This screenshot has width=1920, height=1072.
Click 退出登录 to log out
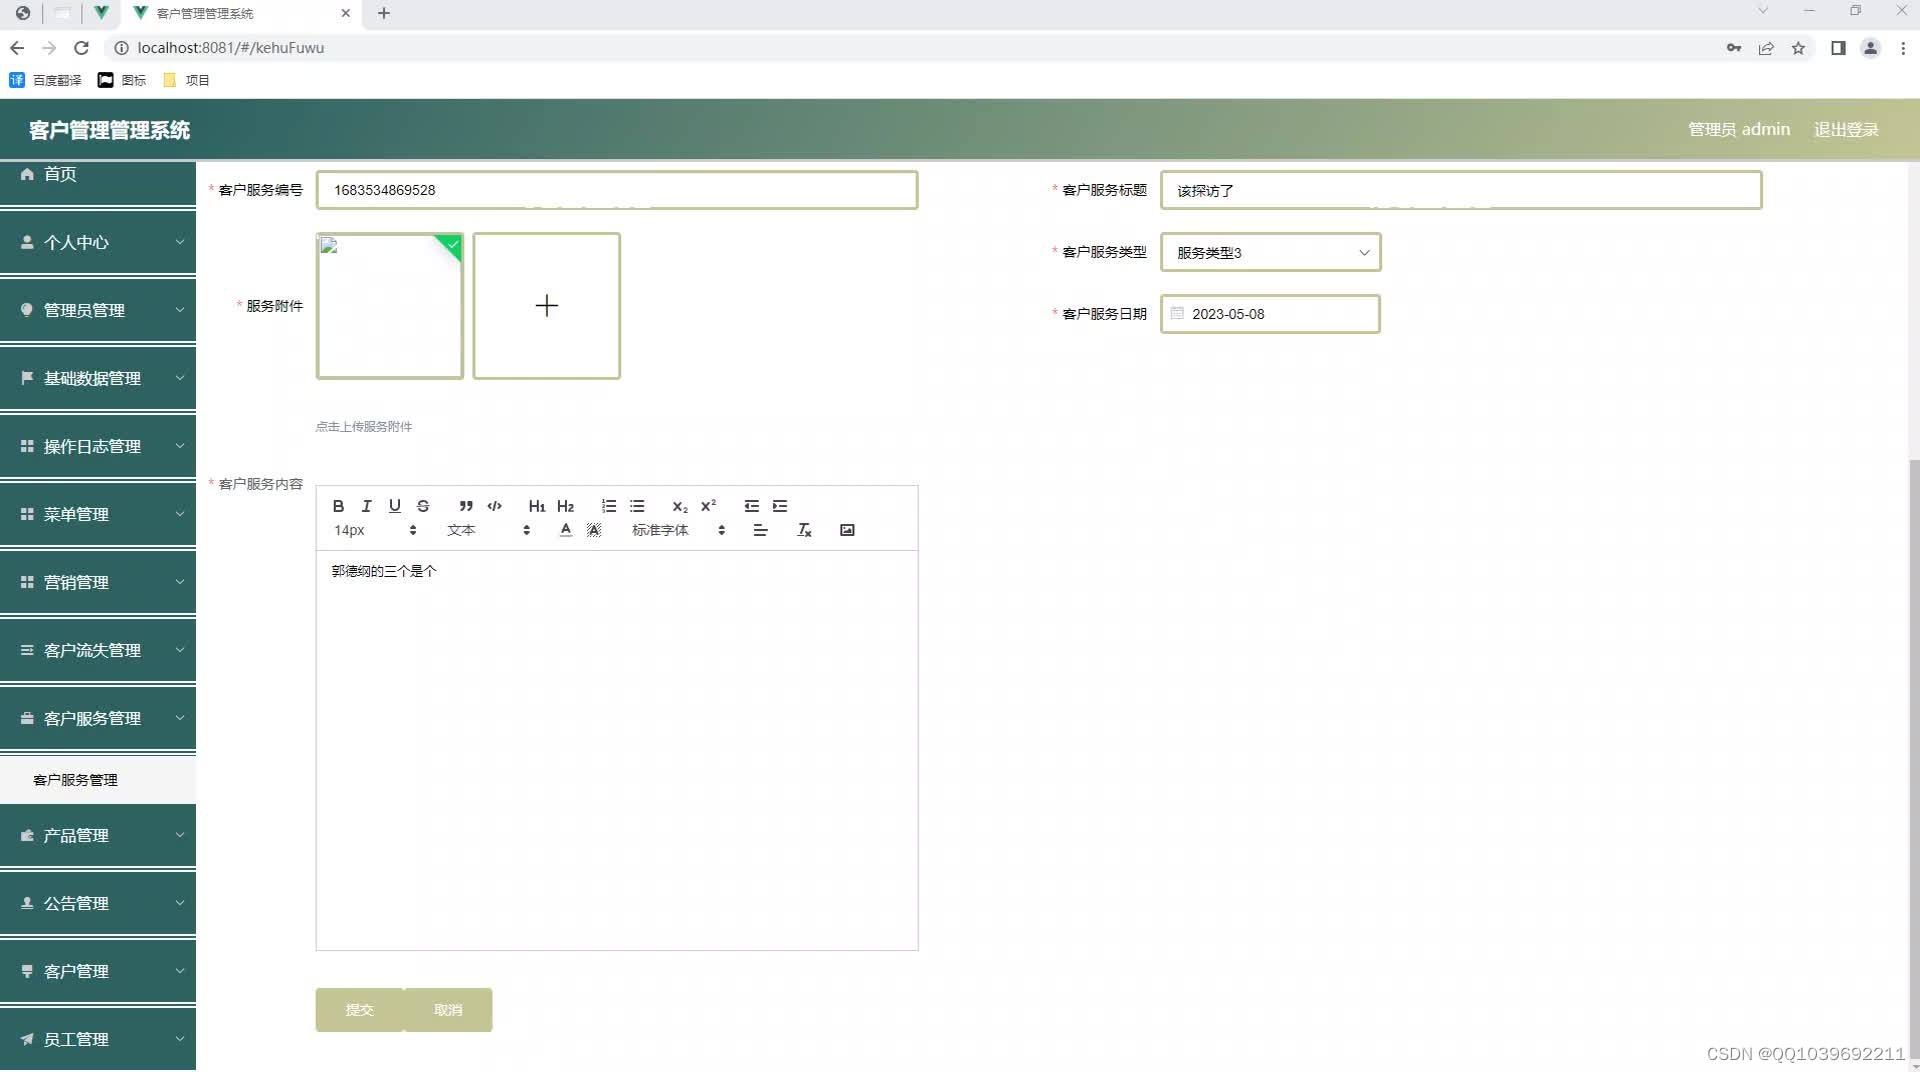[1846, 130]
